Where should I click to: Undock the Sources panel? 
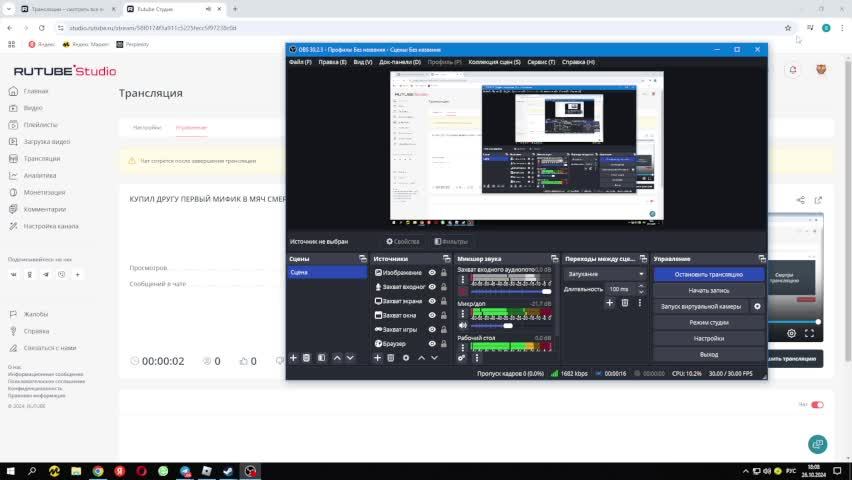pyautogui.click(x=447, y=259)
